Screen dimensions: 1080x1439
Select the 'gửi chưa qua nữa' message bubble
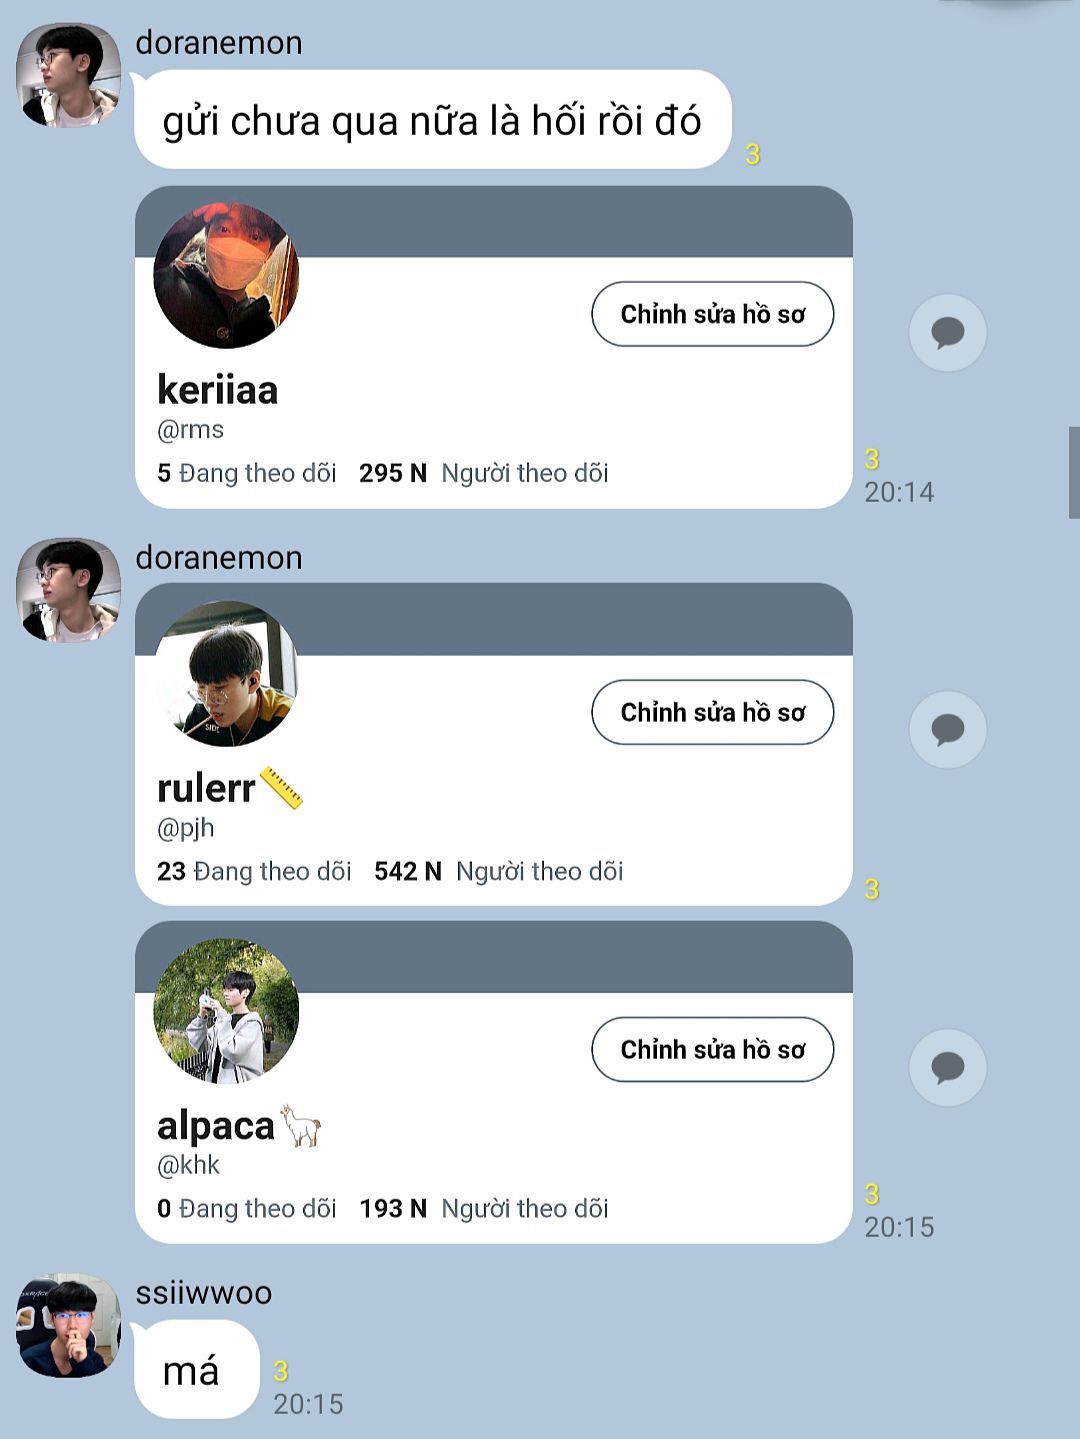(433, 120)
